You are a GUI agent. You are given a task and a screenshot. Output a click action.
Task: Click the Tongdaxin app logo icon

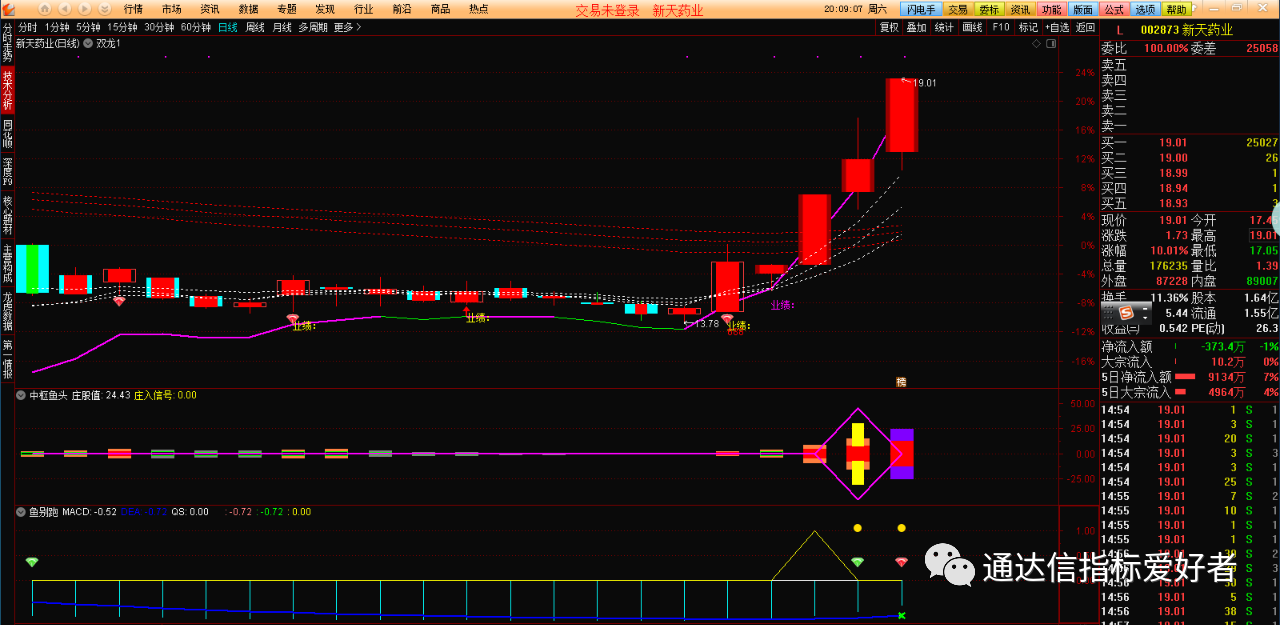(x=9, y=9)
